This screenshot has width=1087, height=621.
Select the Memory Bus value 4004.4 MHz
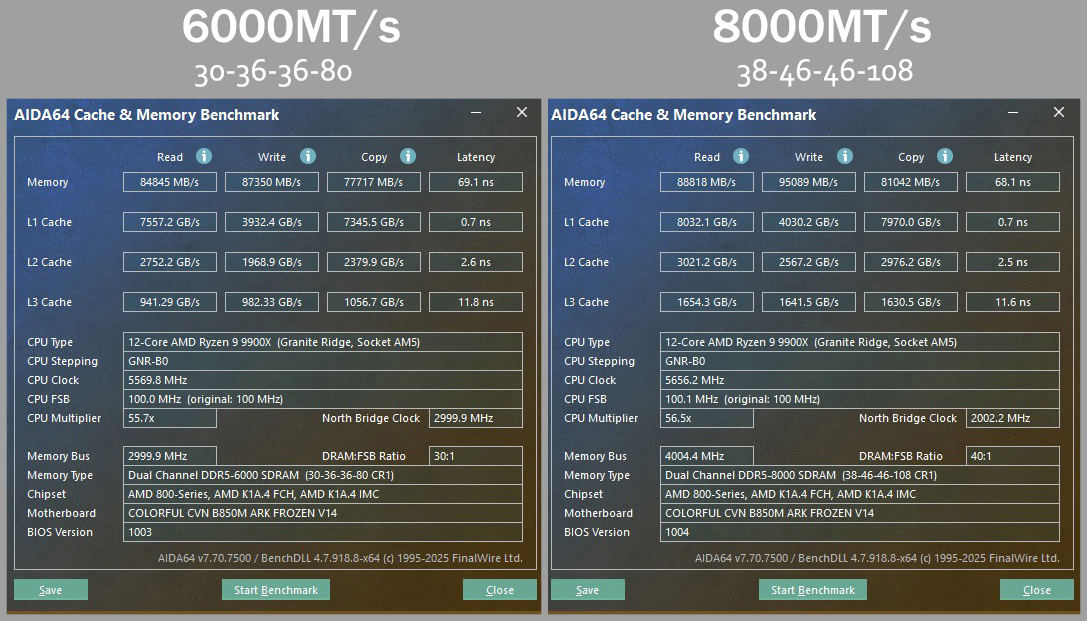coord(707,456)
